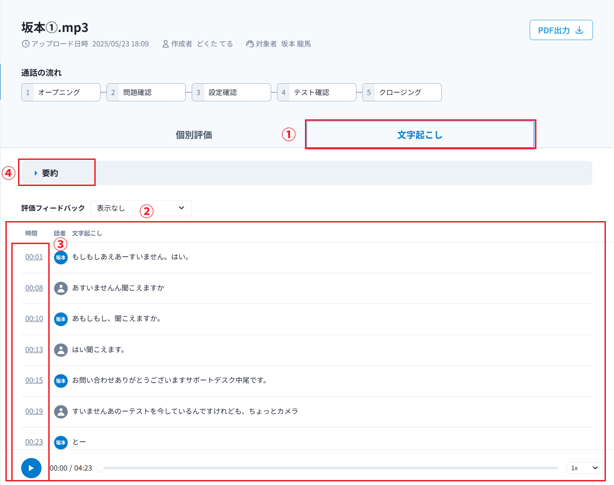This screenshot has width=614, height=485.
Task: Select step 4 テスト確認 in call flow
Action: [317, 92]
